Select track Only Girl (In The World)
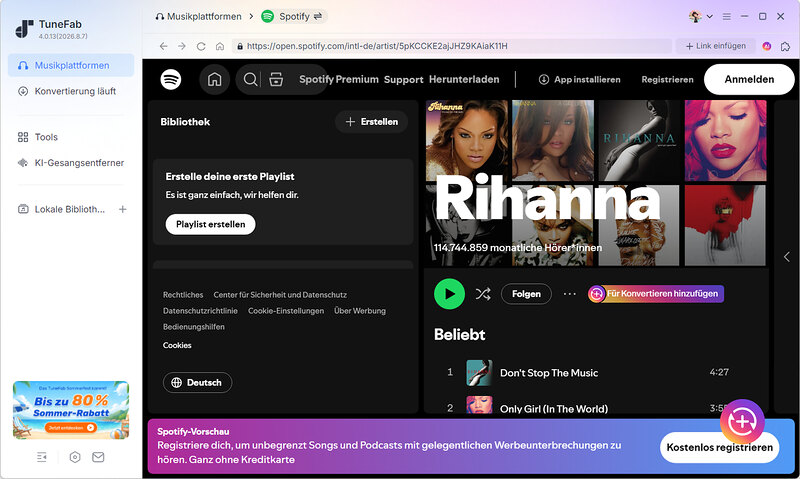This screenshot has width=800, height=479. point(554,409)
